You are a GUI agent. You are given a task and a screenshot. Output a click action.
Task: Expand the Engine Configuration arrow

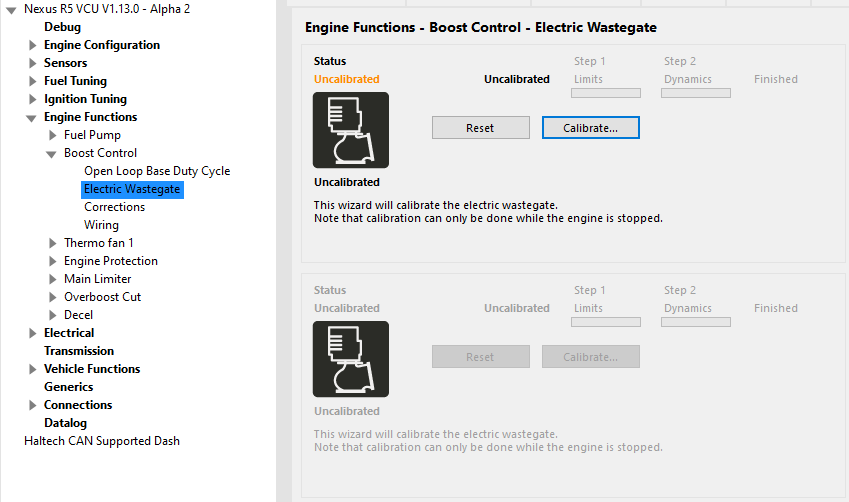32,45
